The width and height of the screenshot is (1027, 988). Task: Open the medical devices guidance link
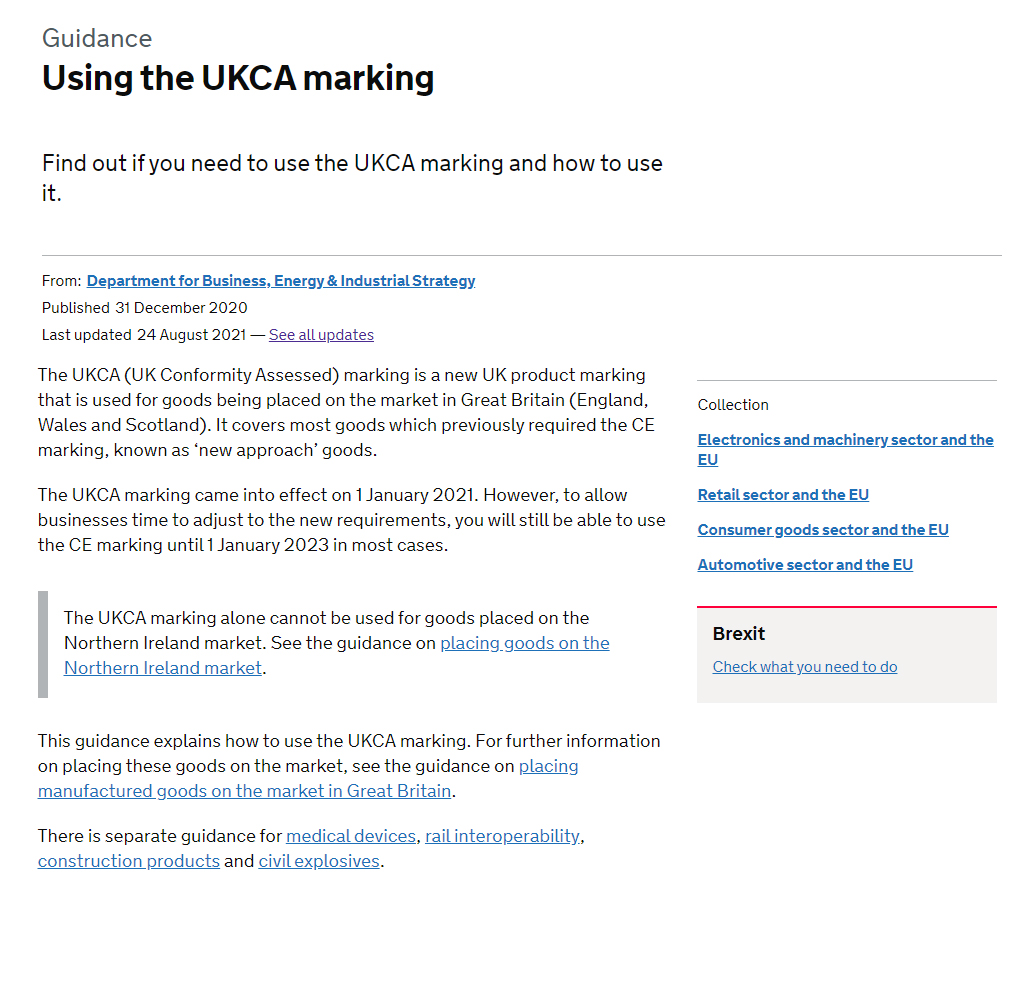[x=351, y=836]
